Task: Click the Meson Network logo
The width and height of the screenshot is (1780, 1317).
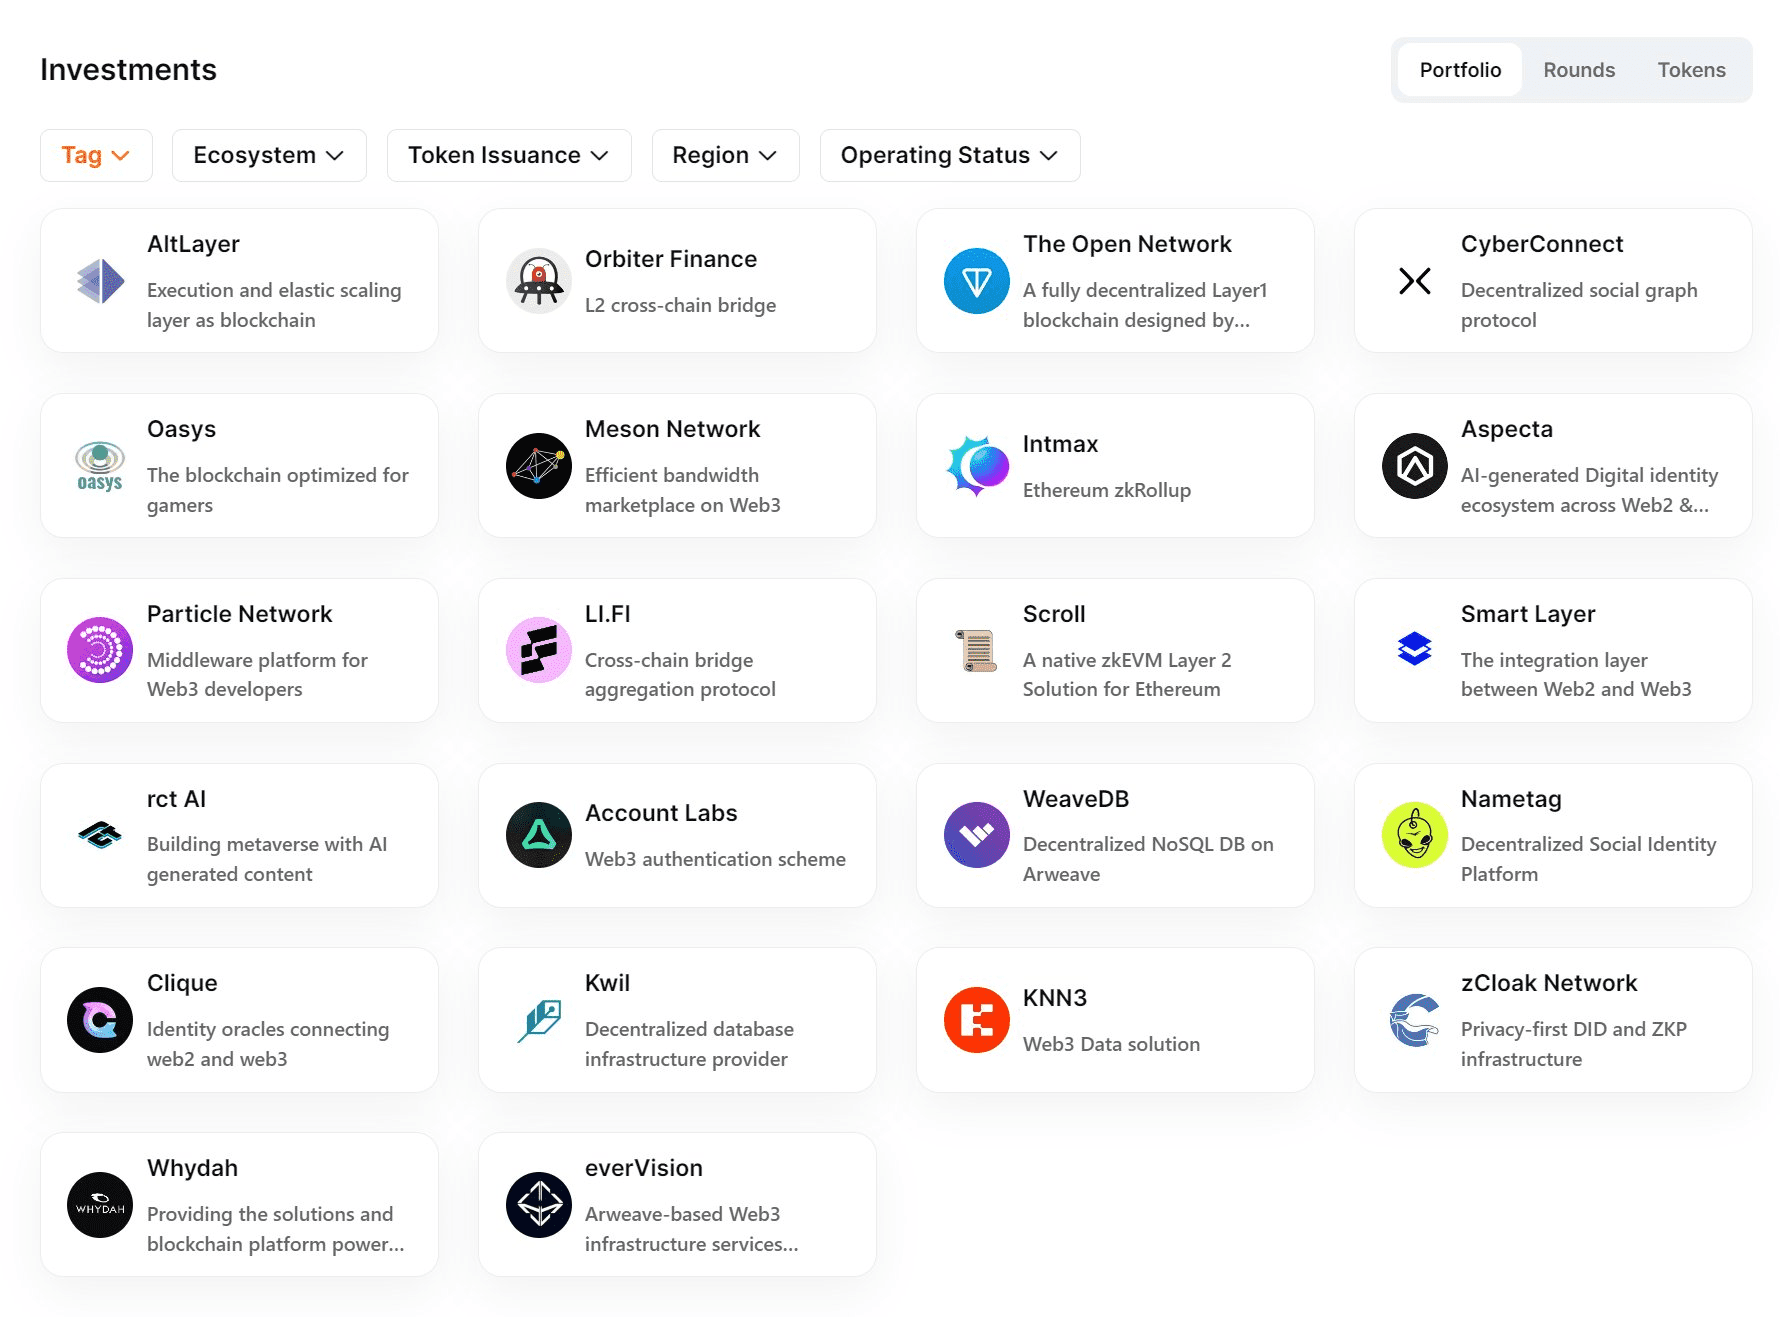Action: (539, 466)
